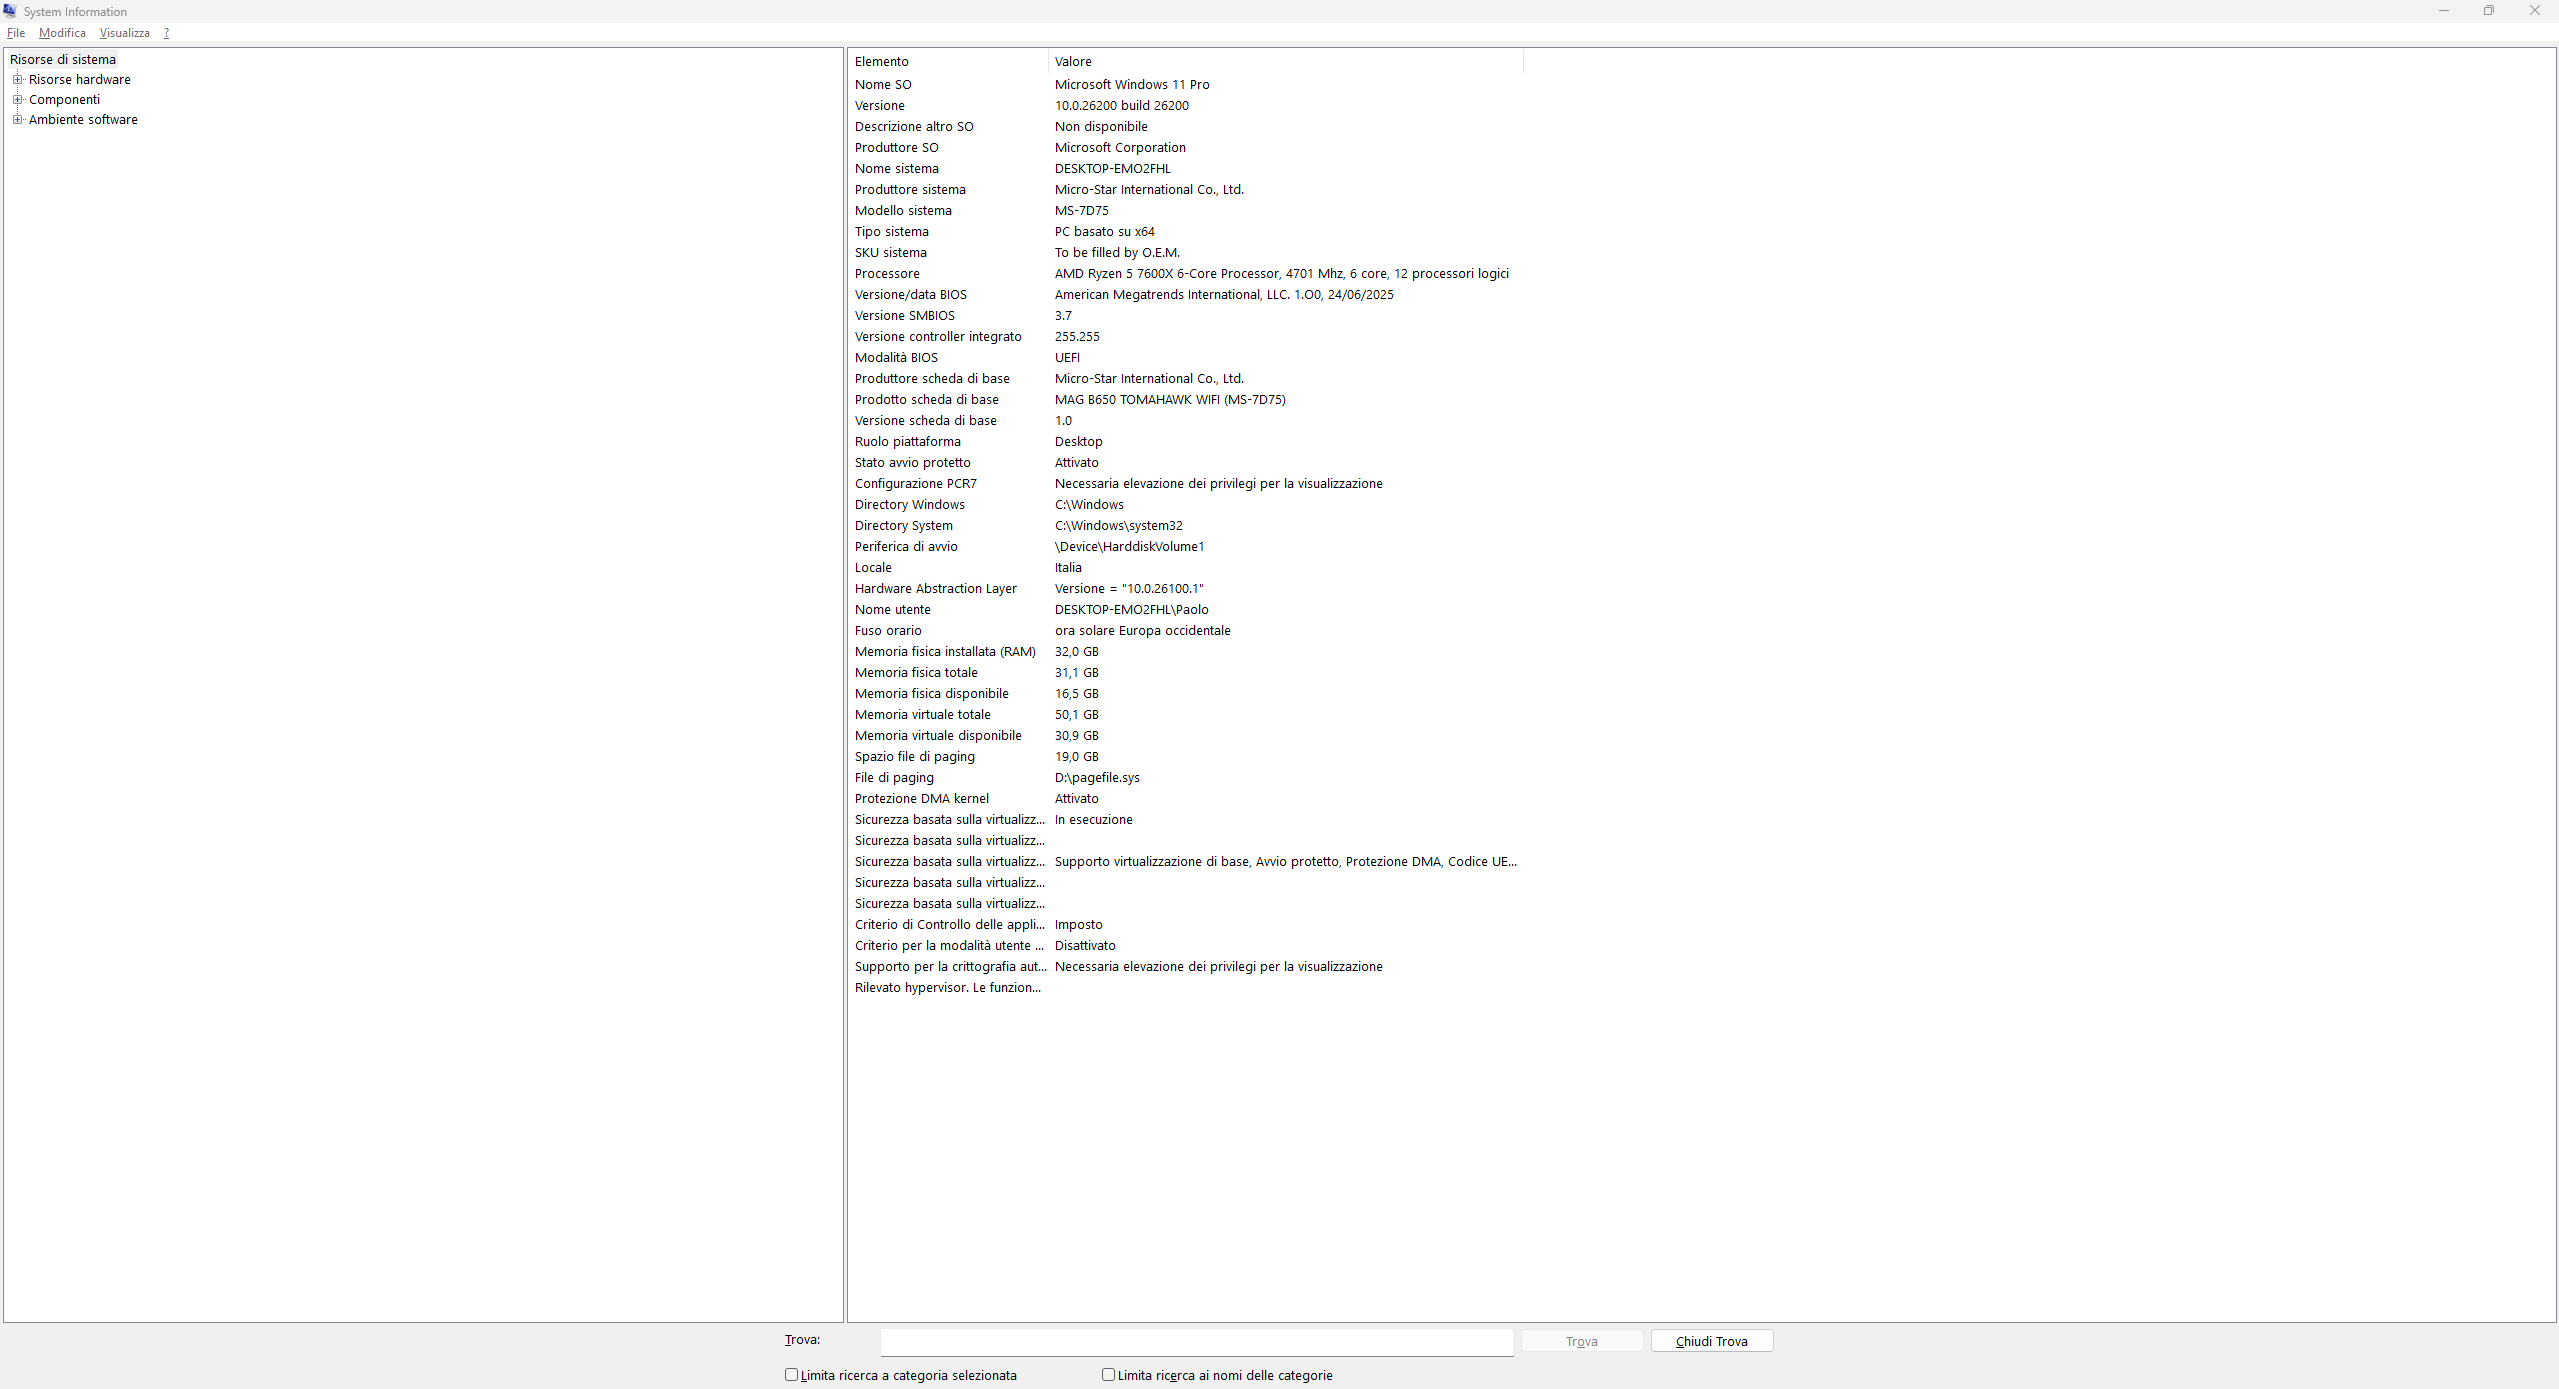
Task: Select the Stato avvio protetto row
Action: pos(1186,463)
